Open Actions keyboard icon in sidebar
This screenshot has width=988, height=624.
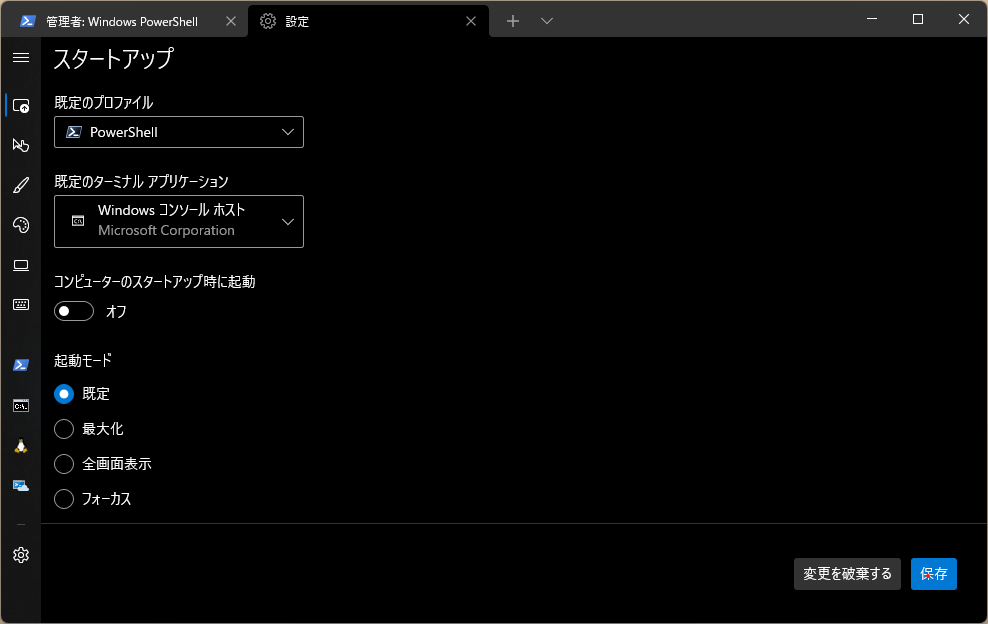point(20,305)
